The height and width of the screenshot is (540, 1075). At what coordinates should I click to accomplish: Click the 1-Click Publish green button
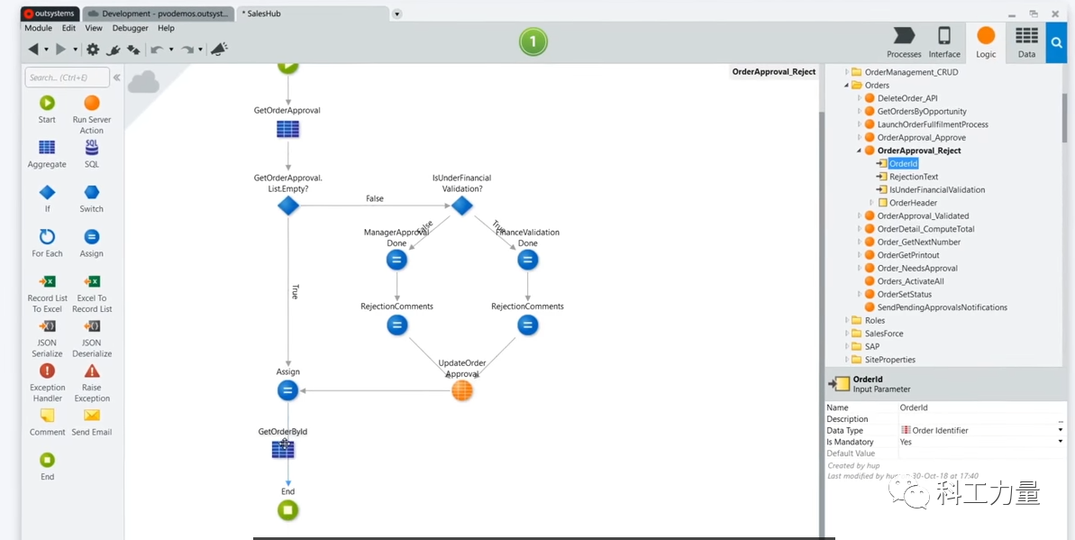point(533,42)
